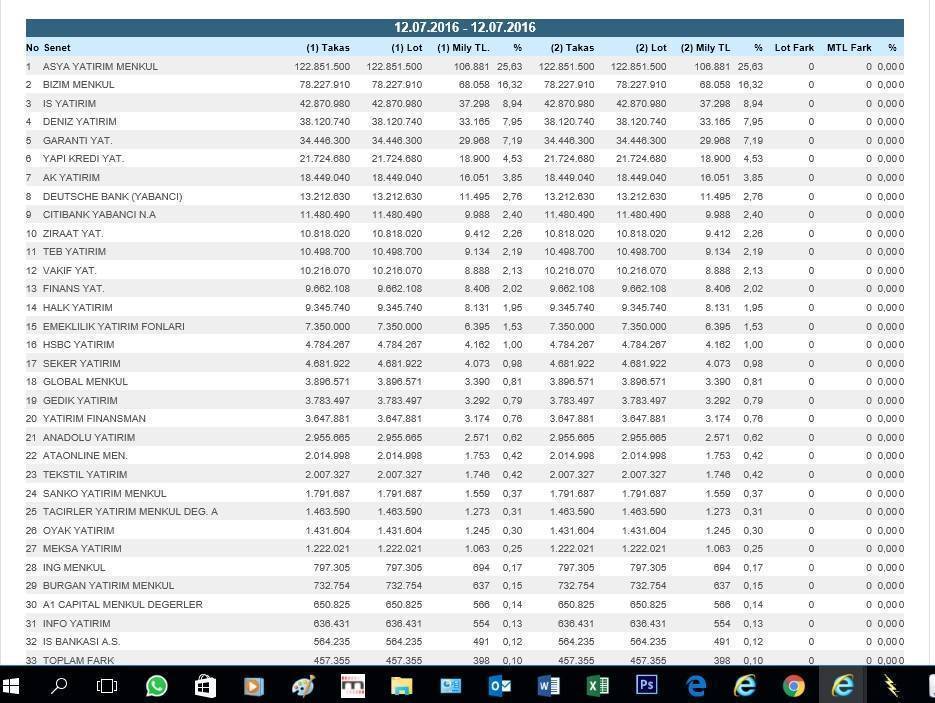This screenshot has width=935, height=703.
Task: Open Task View from the taskbar
Action: [107, 686]
